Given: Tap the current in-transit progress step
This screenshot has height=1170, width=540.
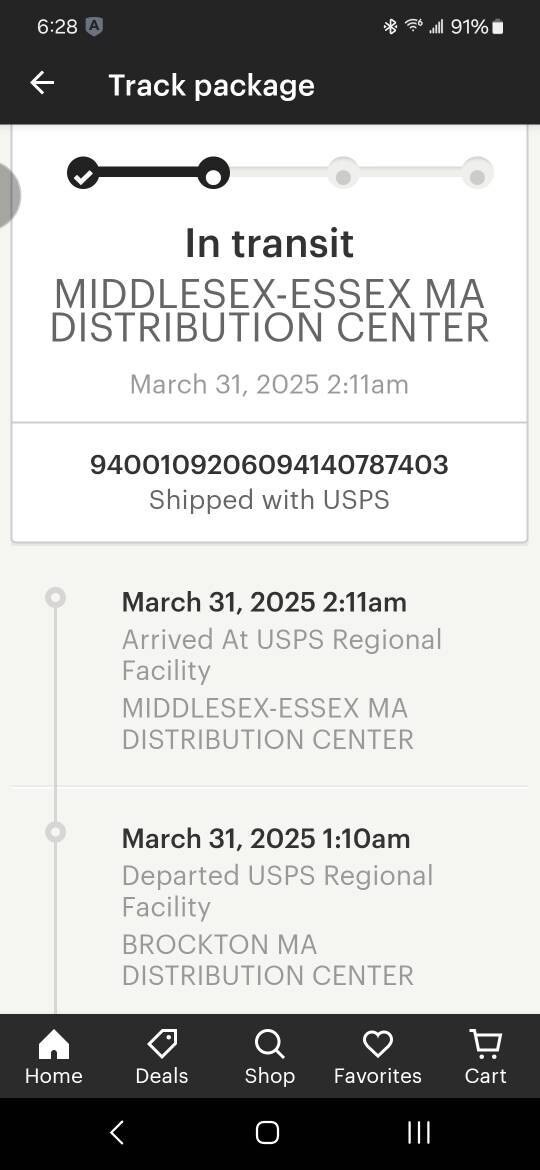Looking at the screenshot, I should [x=213, y=173].
